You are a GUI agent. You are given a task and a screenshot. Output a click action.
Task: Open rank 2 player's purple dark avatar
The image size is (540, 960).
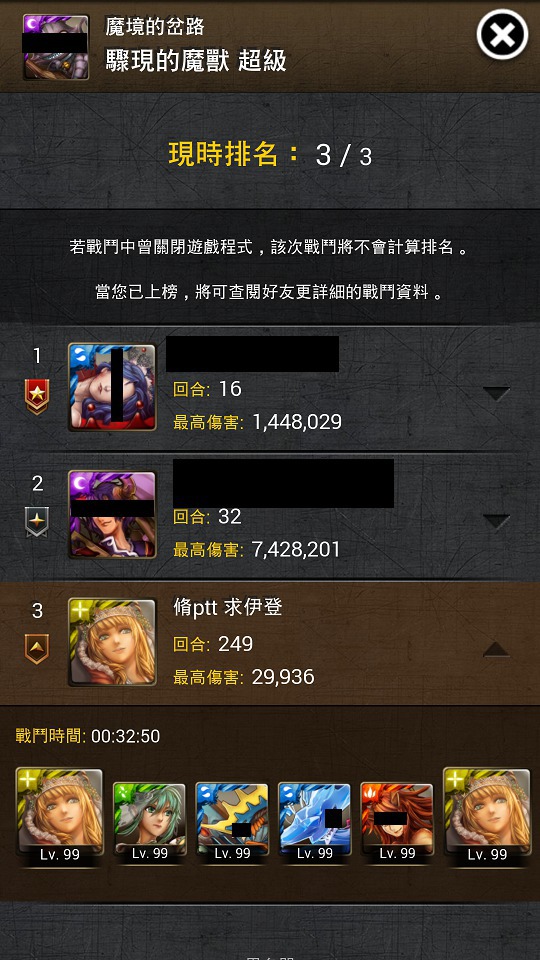pos(112,514)
